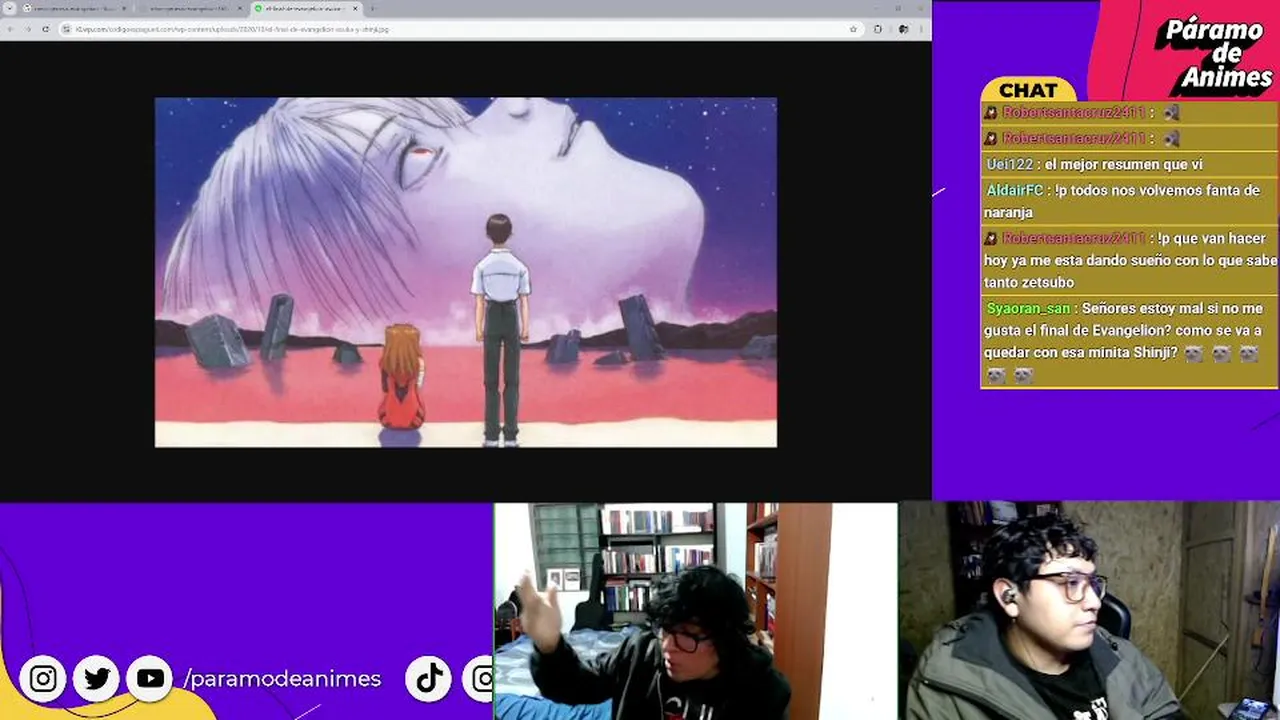
Task: Click the Instagram icon in the banner
Action: coord(43,679)
